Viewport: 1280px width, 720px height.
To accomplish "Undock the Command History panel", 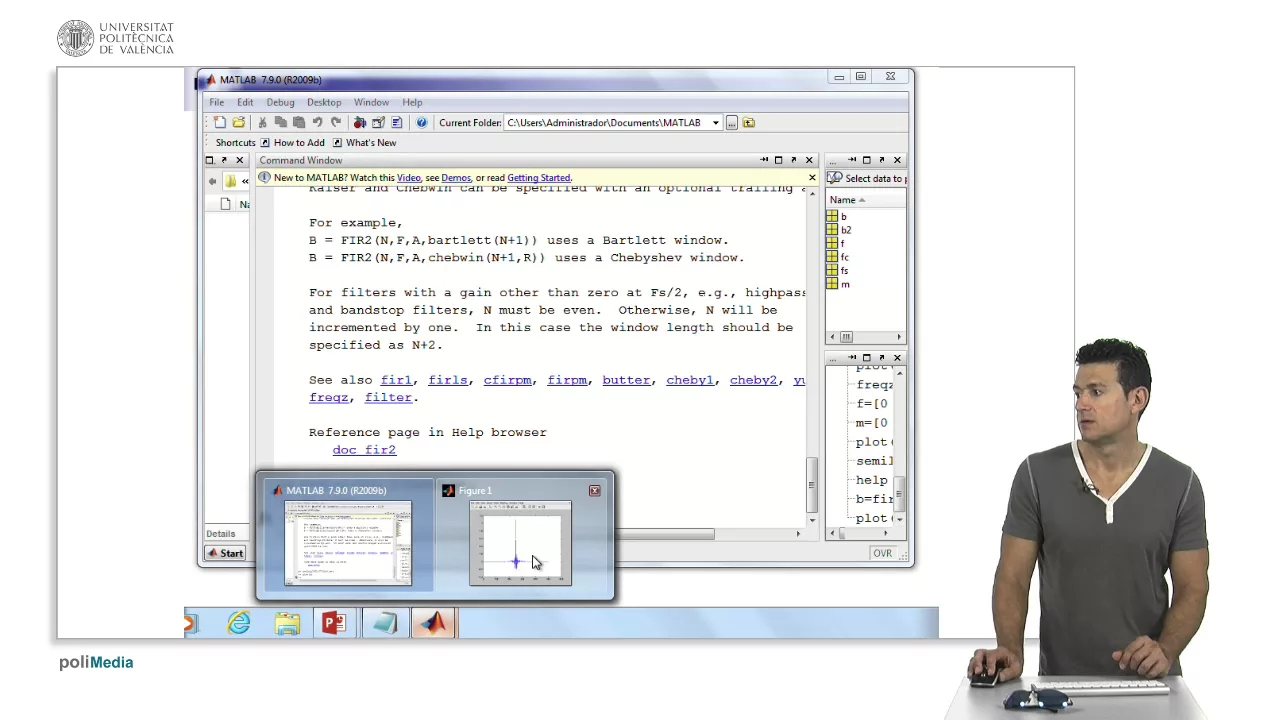I will (x=881, y=357).
